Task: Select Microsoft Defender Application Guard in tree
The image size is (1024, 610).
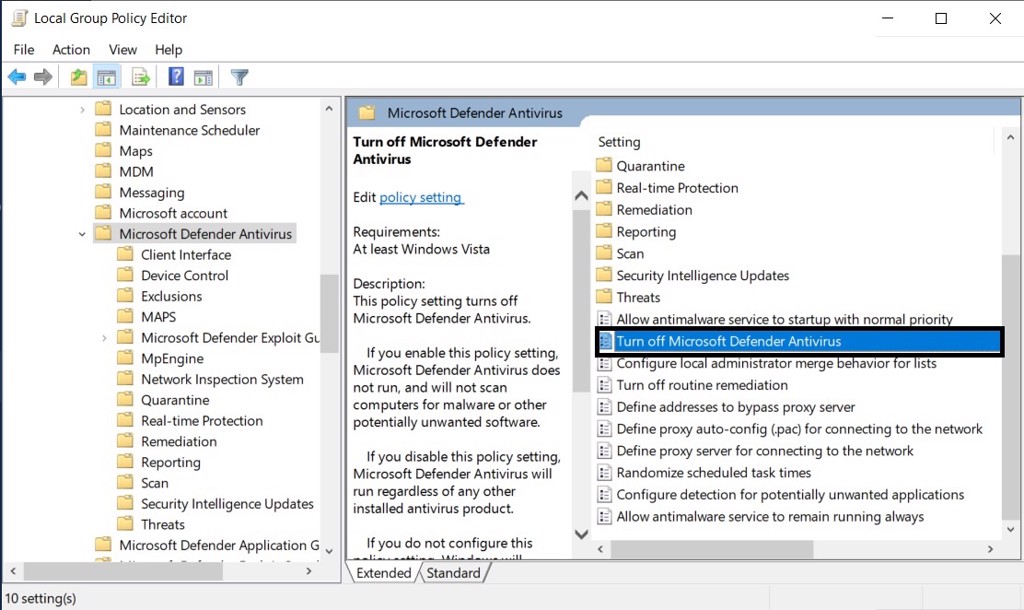Action: [x=219, y=545]
